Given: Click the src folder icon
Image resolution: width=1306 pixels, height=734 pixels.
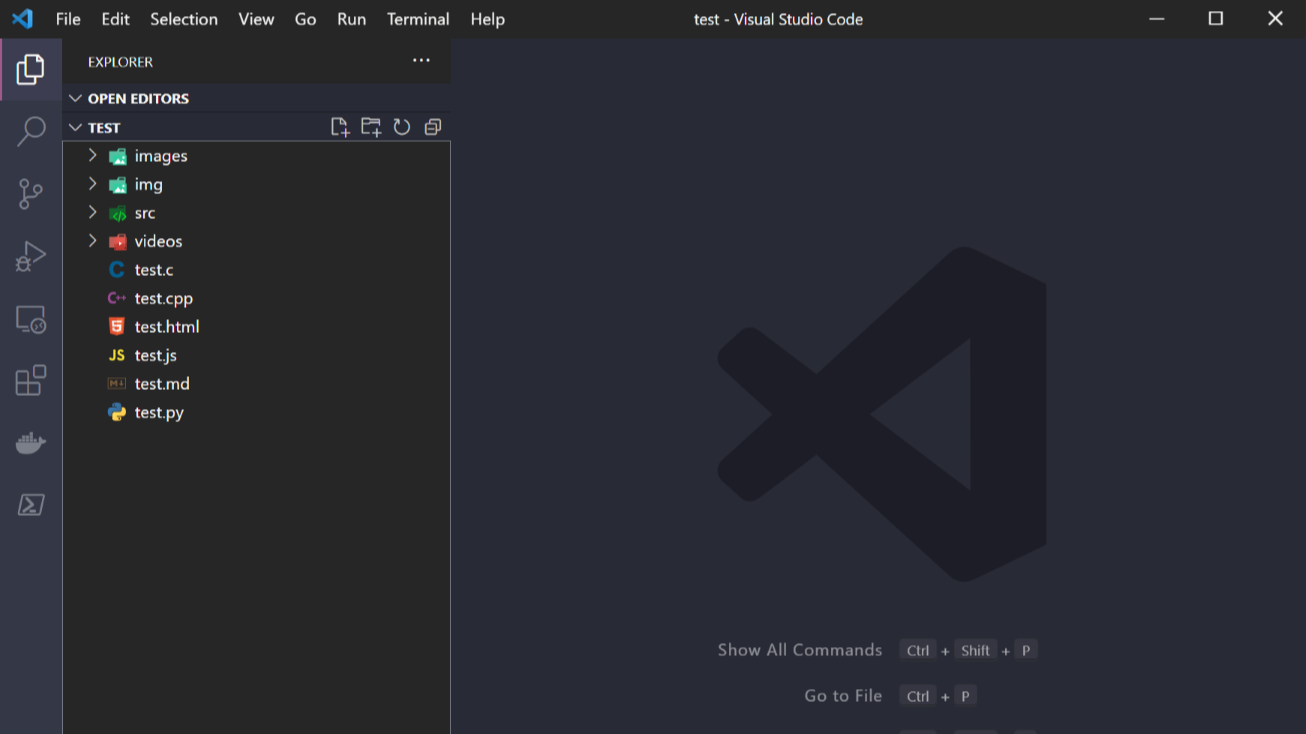Looking at the screenshot, I should coord(117,213).
